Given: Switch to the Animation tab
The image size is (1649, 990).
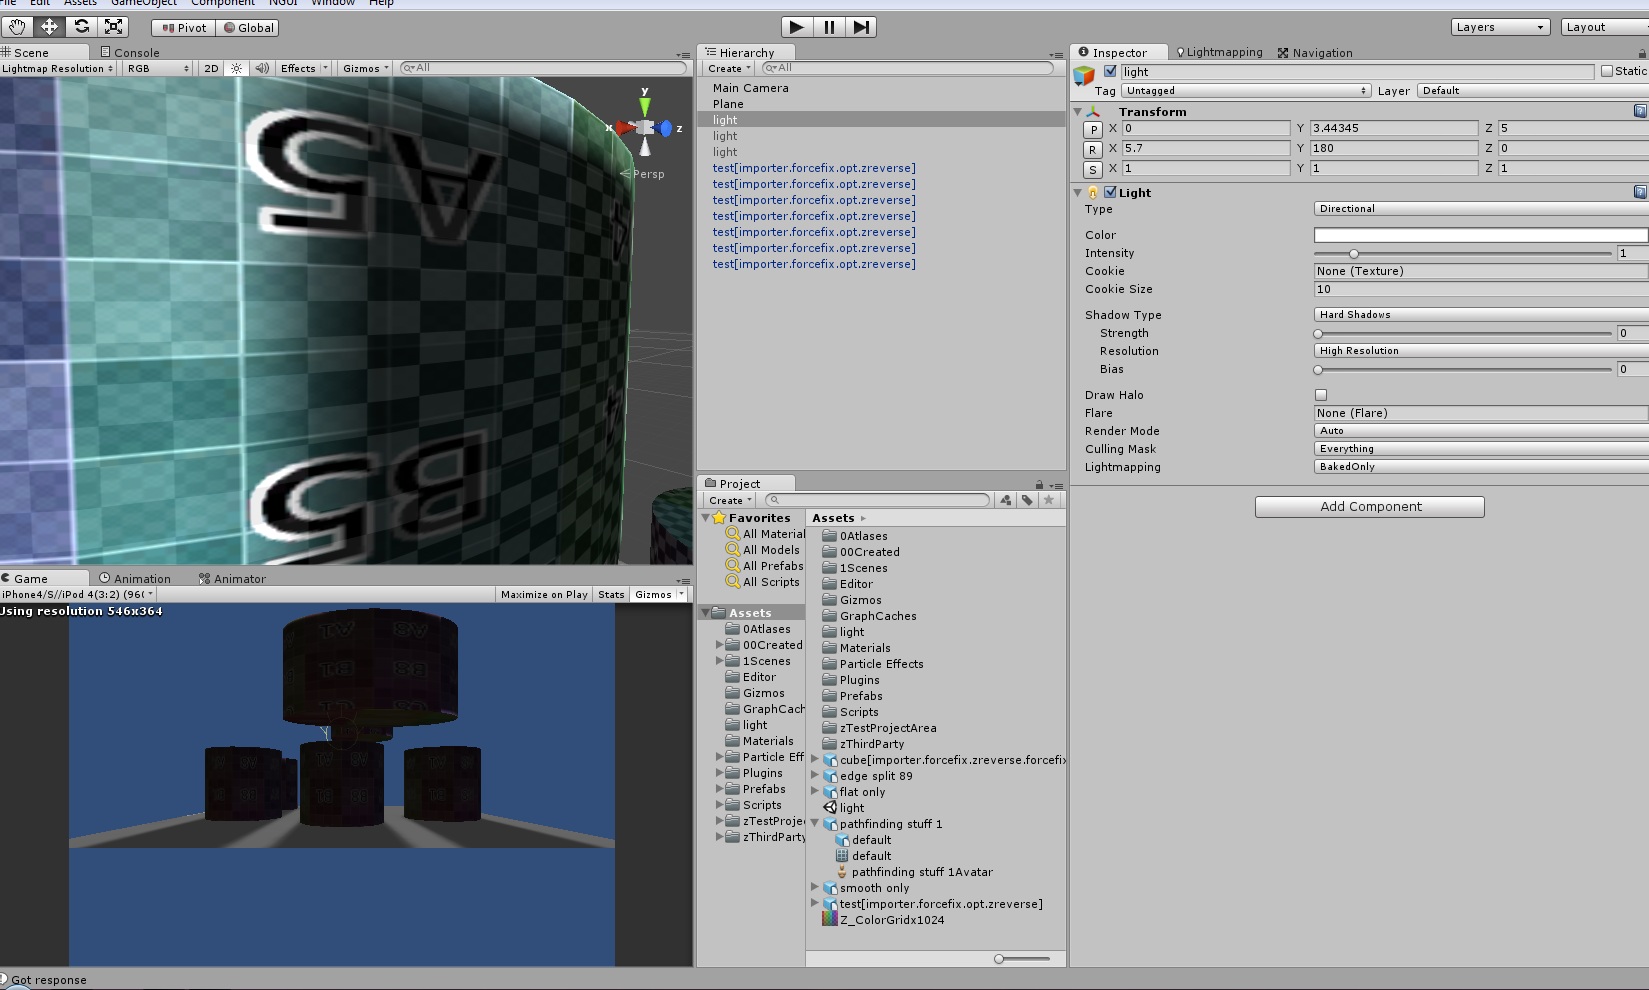Looking at the screenshot, I should [x=135, y=579].
